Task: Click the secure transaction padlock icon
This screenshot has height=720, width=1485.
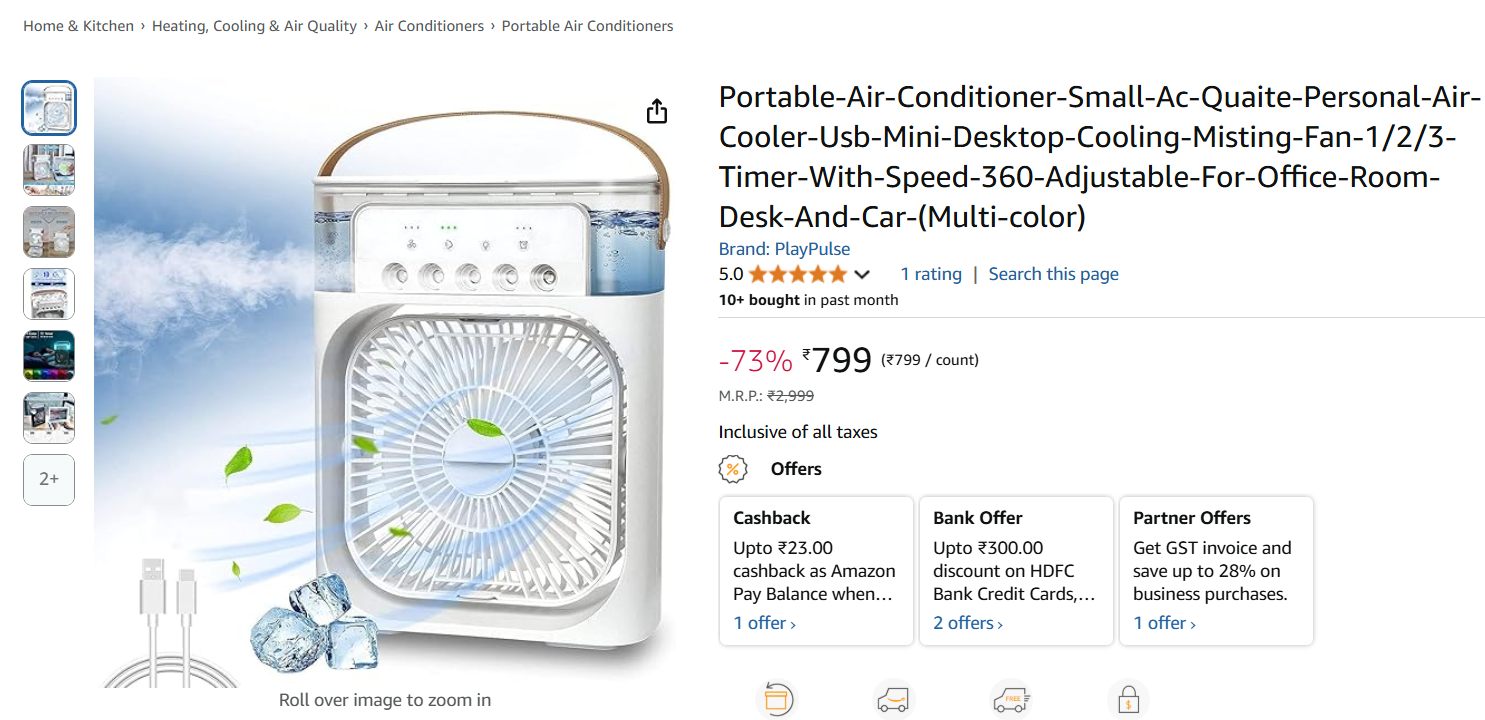Action: coord(1128,700)
